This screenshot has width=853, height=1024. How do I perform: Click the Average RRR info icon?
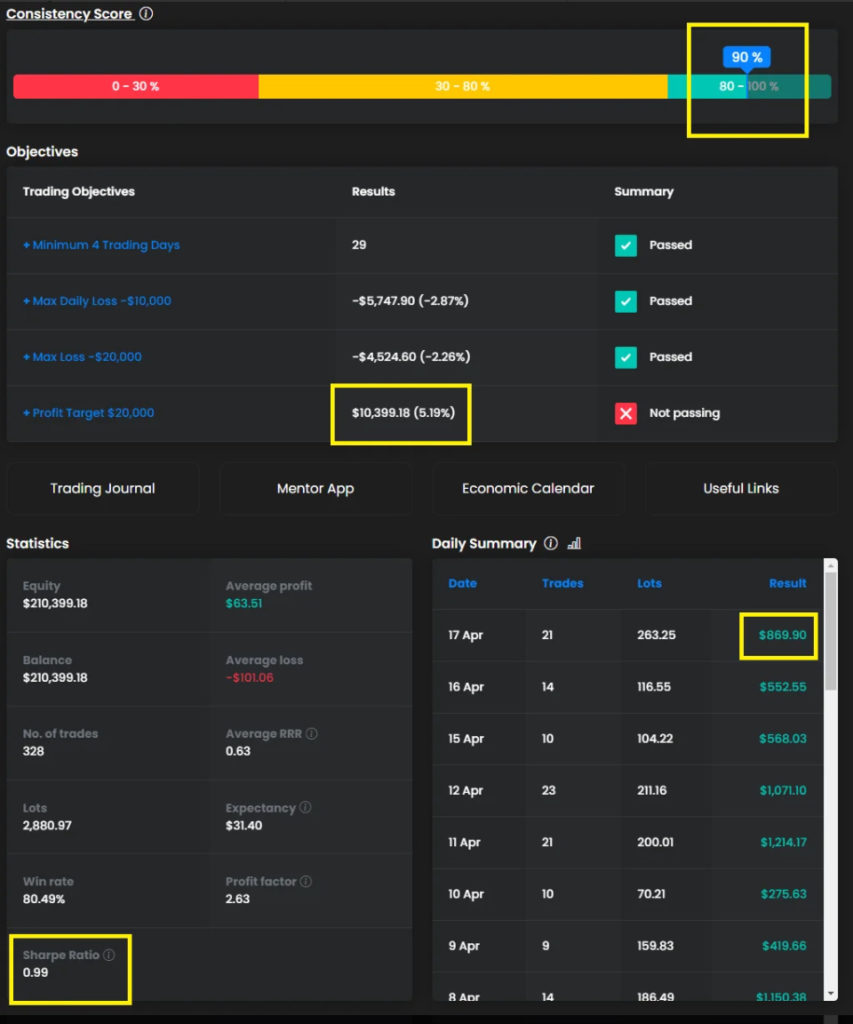click(312, 734)
